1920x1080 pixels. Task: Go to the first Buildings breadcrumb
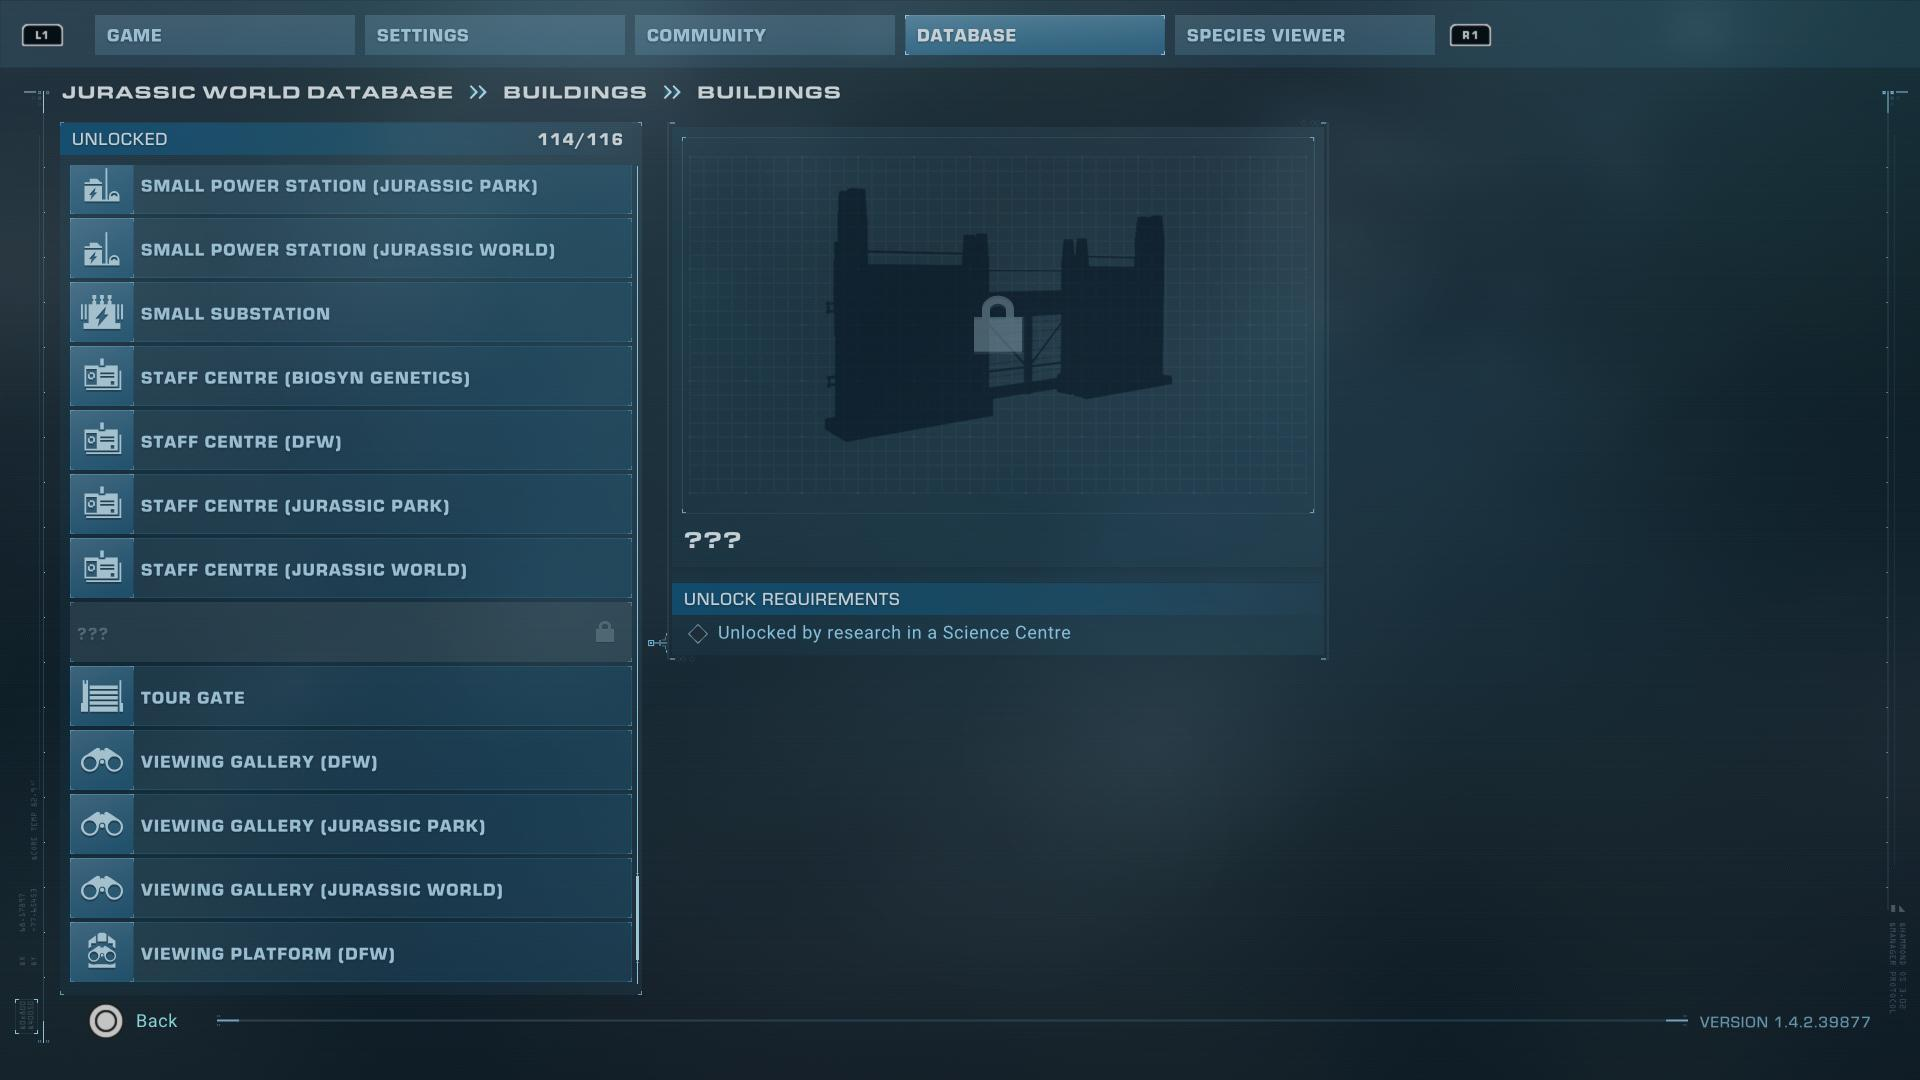click(575, 92)
